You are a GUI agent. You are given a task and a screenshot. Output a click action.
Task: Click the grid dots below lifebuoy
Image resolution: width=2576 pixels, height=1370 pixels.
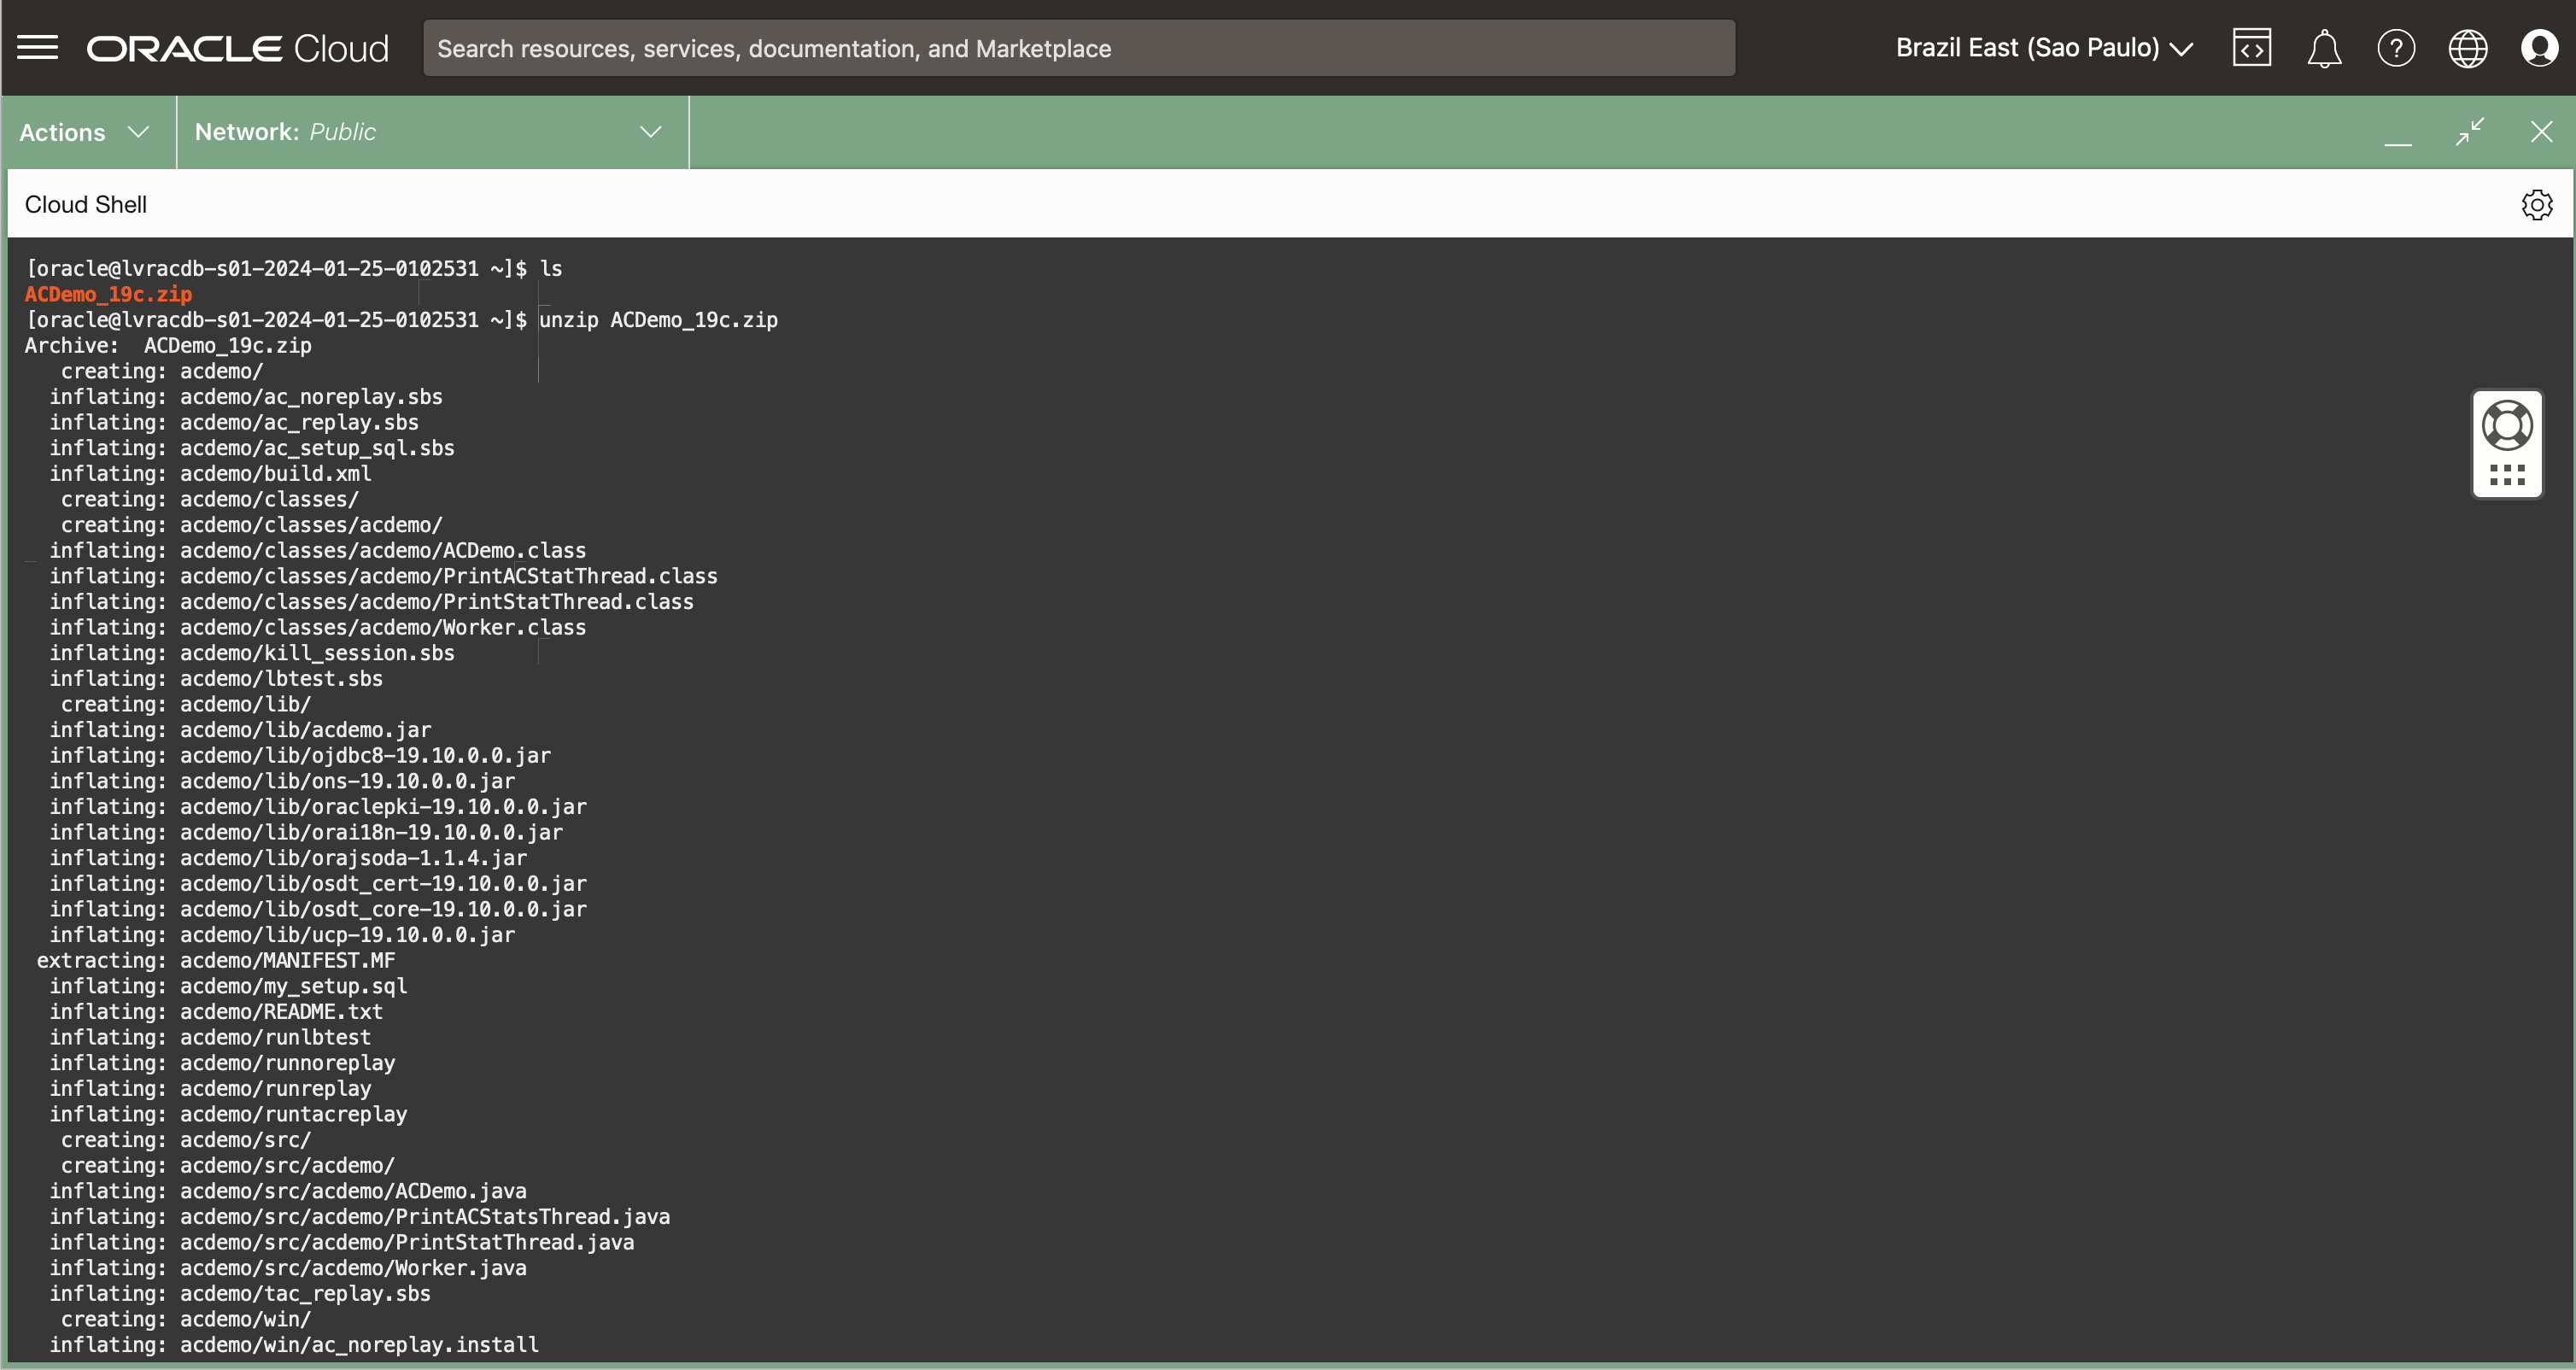click(x=2506, y=475)
